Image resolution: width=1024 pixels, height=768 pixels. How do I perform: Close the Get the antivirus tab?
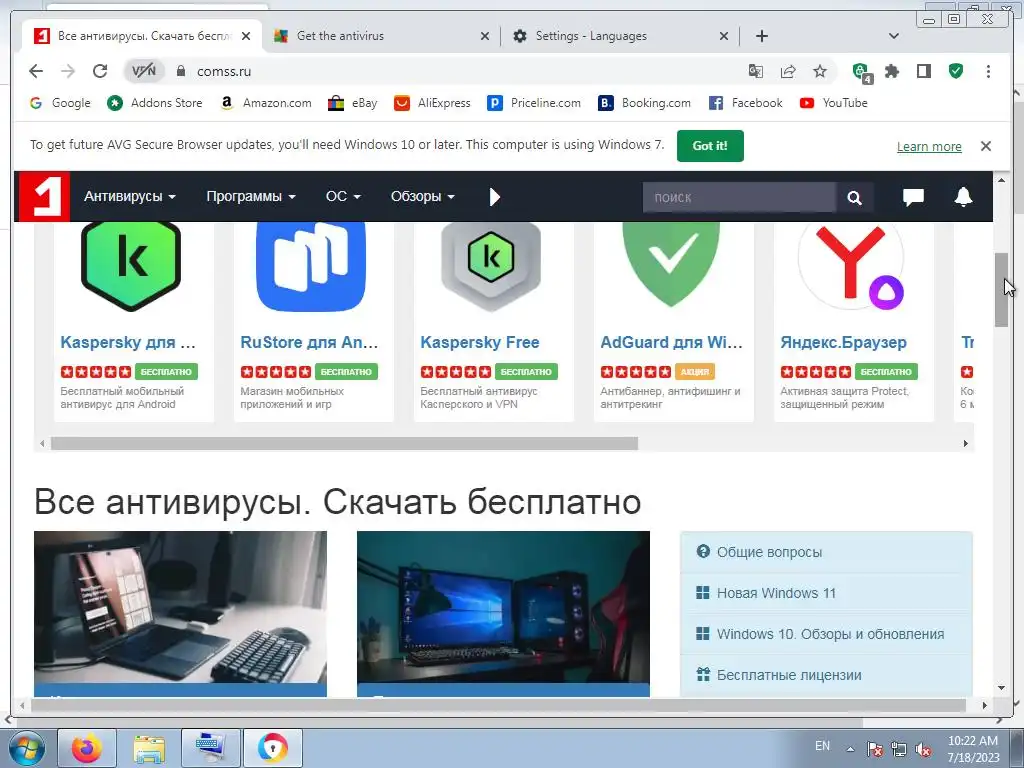click(485, 37)
